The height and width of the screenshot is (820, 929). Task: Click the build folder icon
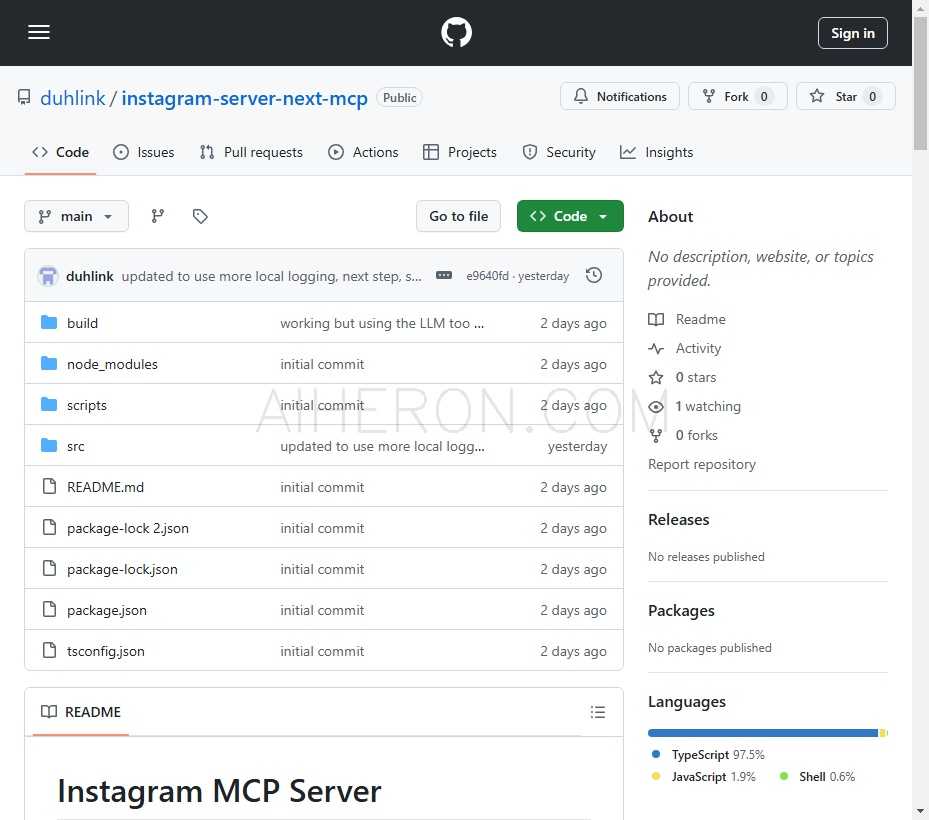pyautogui.click(x=49, y=322)
